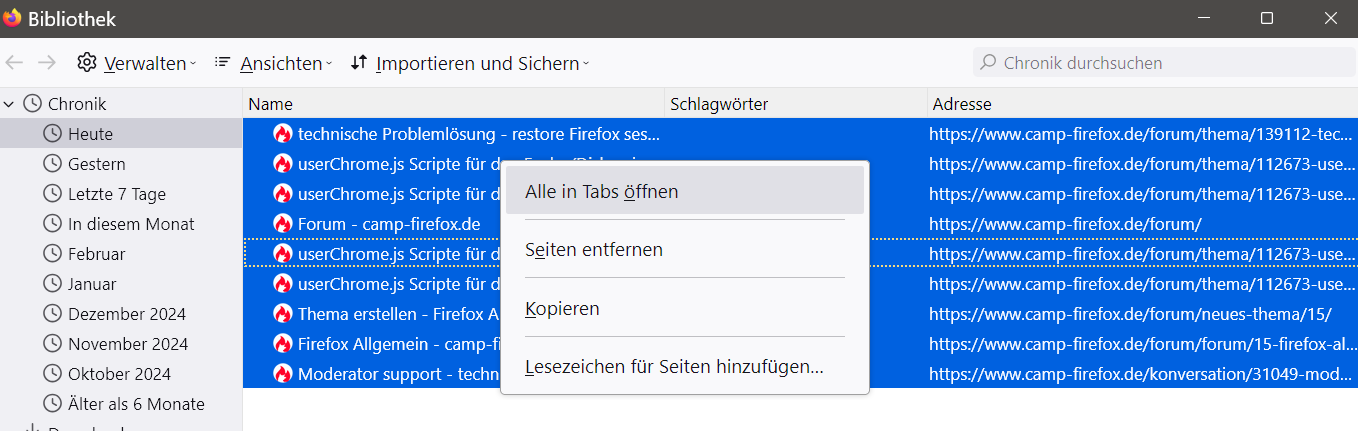
Task: Open the Verwalten dropdown menu
Action: coord(144,63)
